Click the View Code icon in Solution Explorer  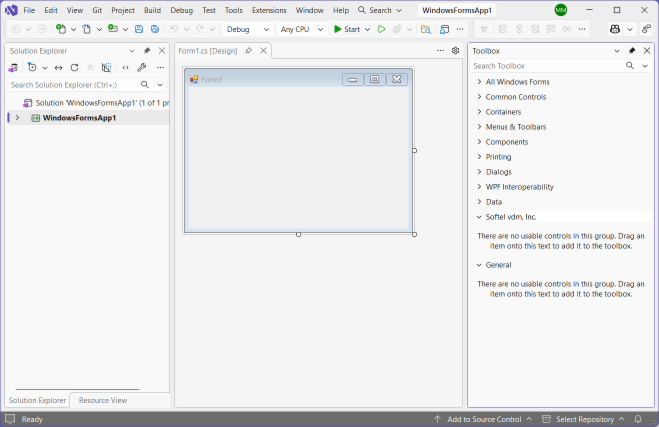(x=125, y=67)
